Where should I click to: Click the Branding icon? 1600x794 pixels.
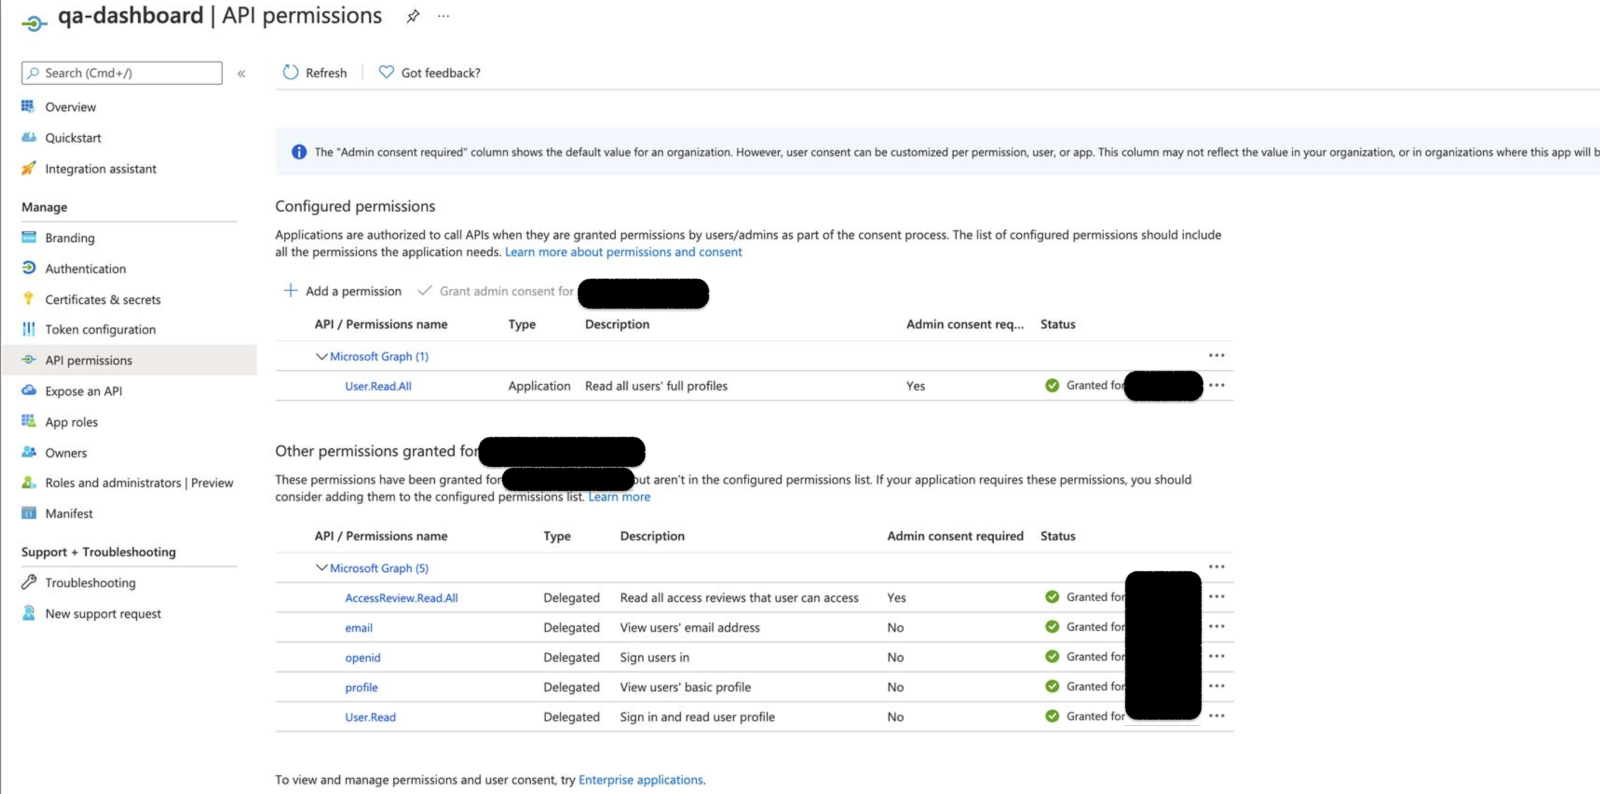28,237
